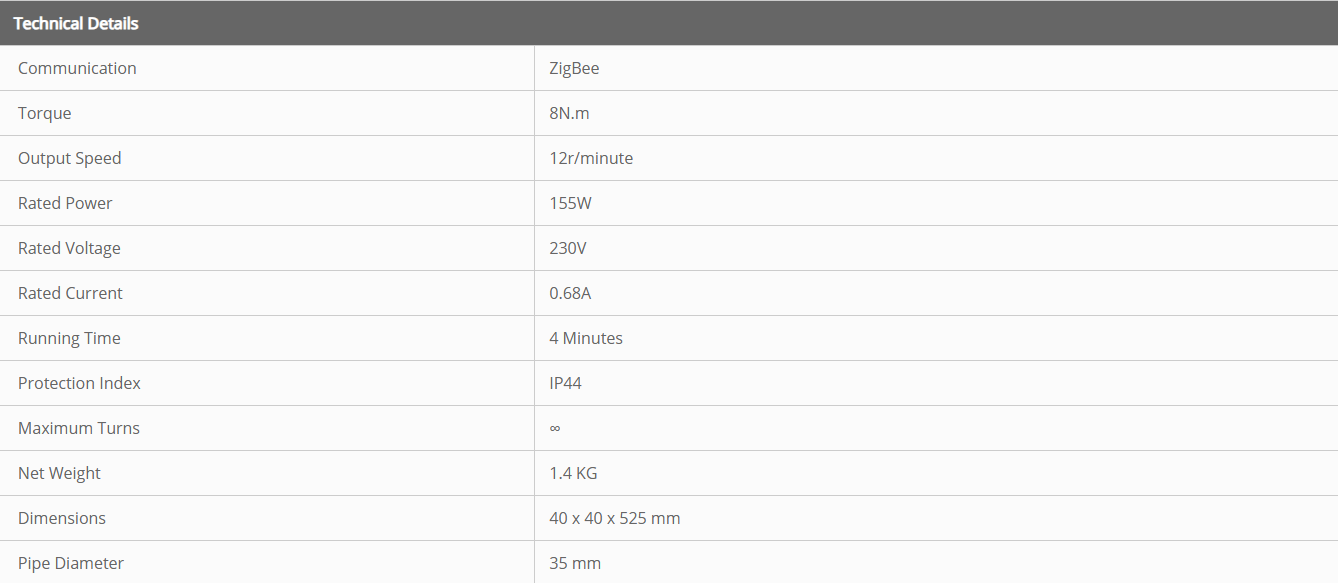This screenshot has width=1338, height=583.
Task: Click the 4 Minutes value
Action: 586,338
